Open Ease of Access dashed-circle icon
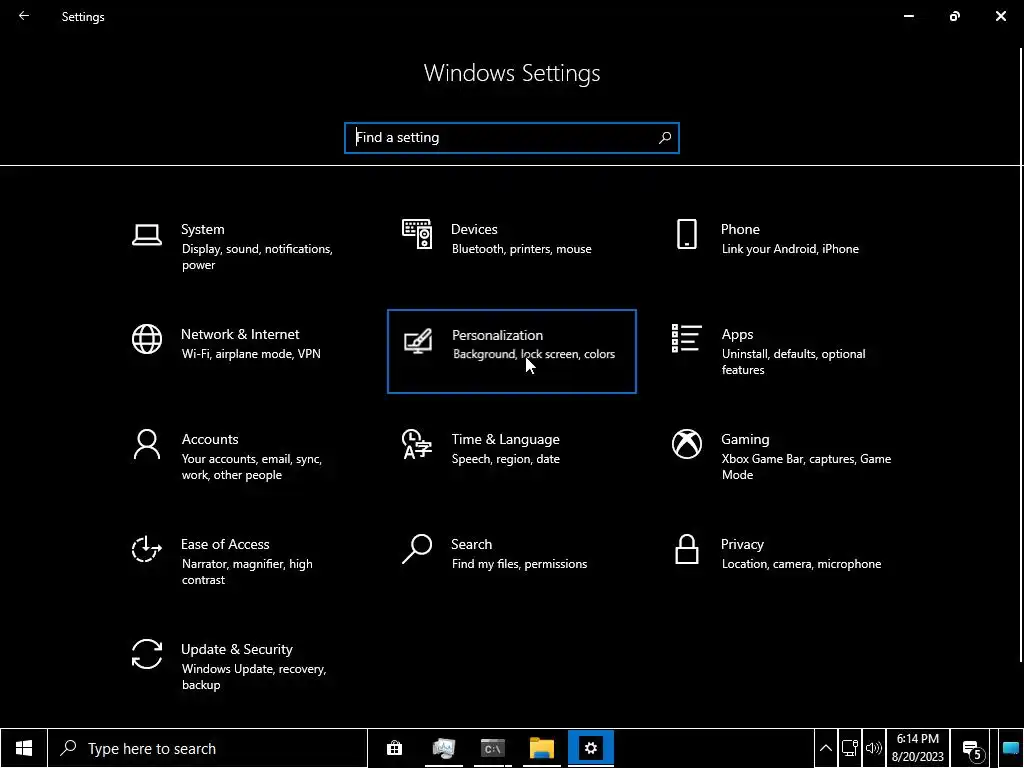 [x=147, y=549]
